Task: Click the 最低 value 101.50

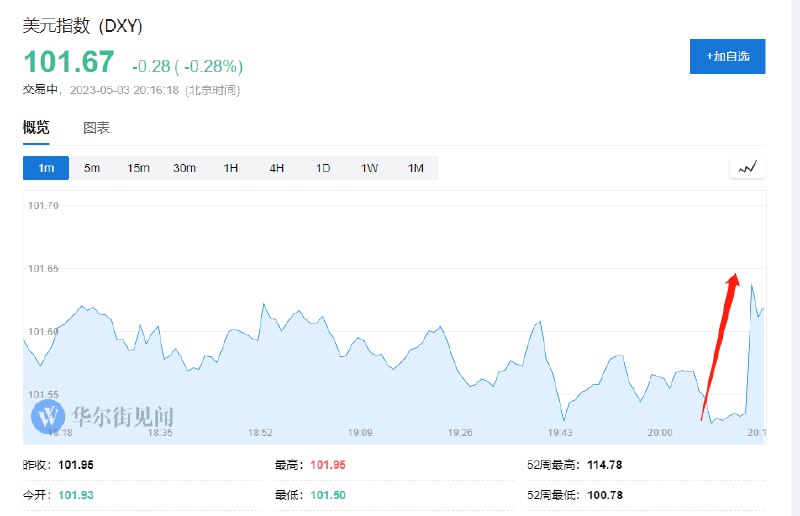Action: pos(328,495)
